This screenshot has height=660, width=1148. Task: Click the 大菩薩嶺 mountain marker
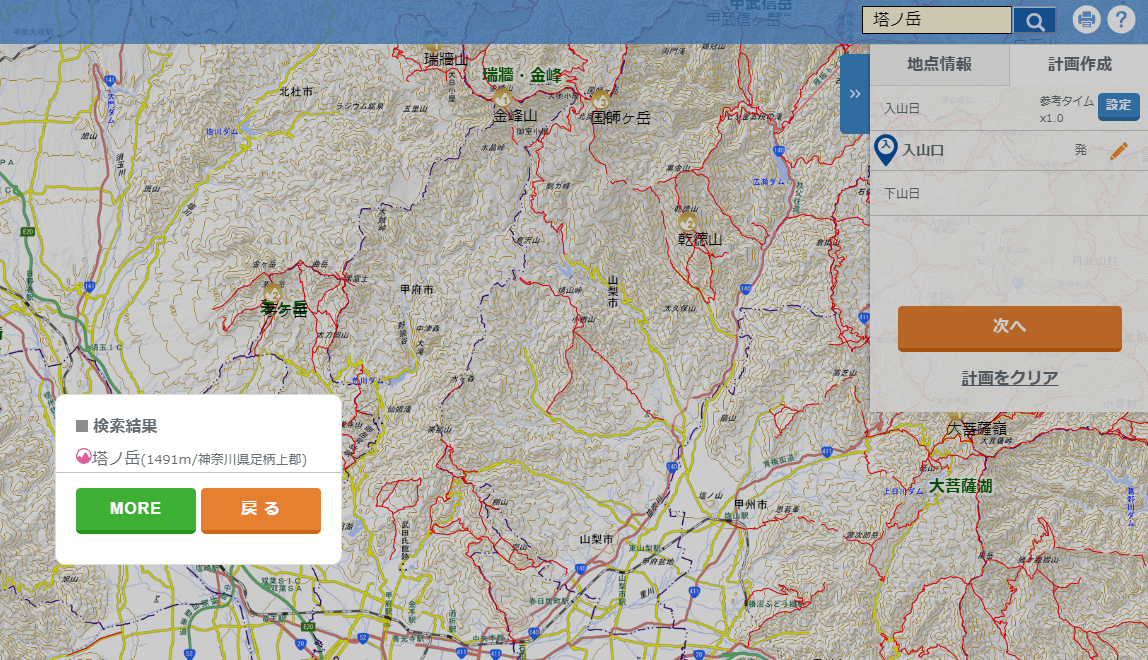956,414
